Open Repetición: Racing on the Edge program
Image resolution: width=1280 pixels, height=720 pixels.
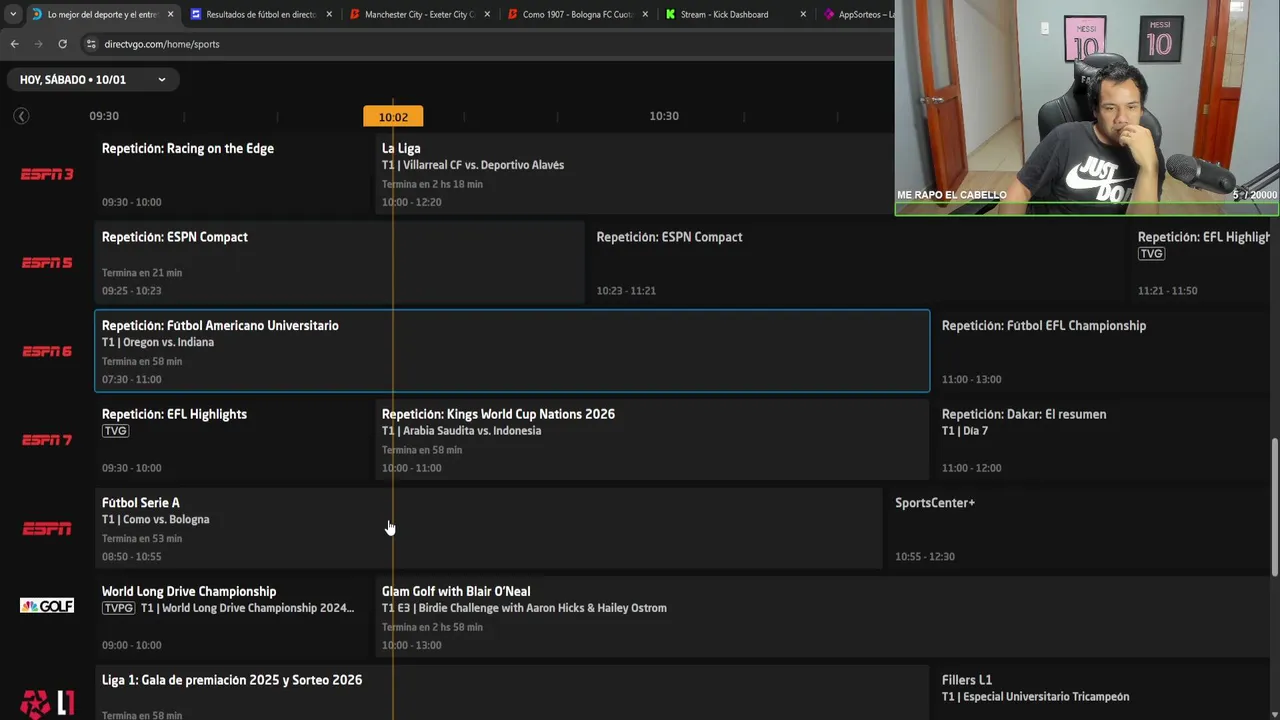click(x=234, y=174)
